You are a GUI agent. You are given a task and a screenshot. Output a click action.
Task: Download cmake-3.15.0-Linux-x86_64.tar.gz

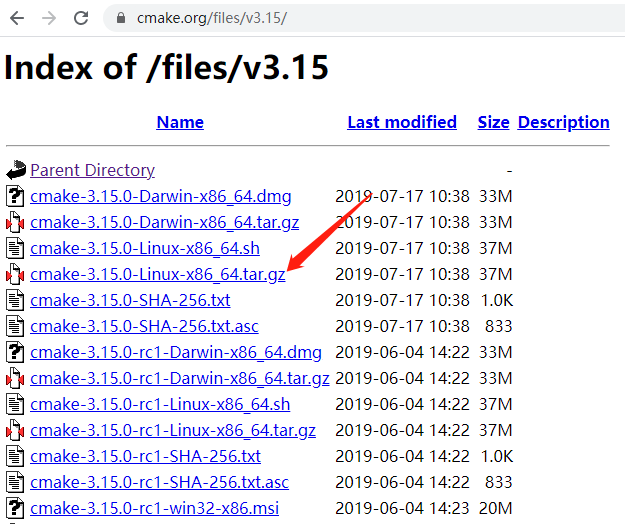coord(158,275)
